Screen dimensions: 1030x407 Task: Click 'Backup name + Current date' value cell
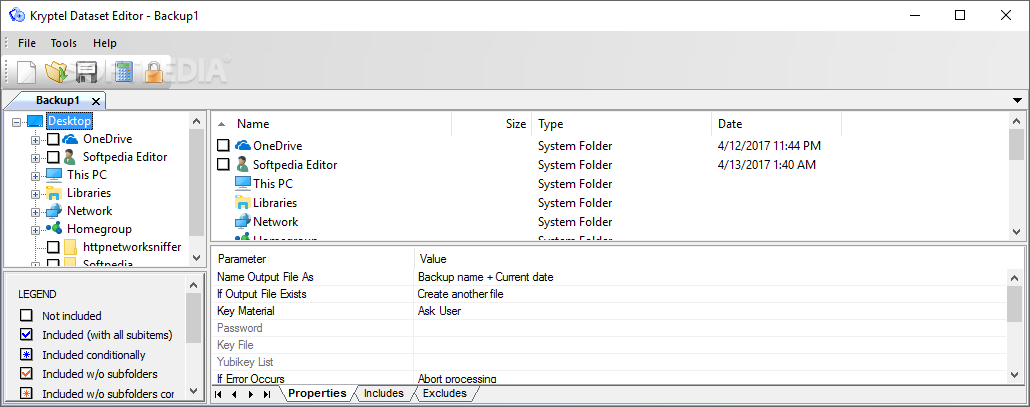(x=709, y=277)
